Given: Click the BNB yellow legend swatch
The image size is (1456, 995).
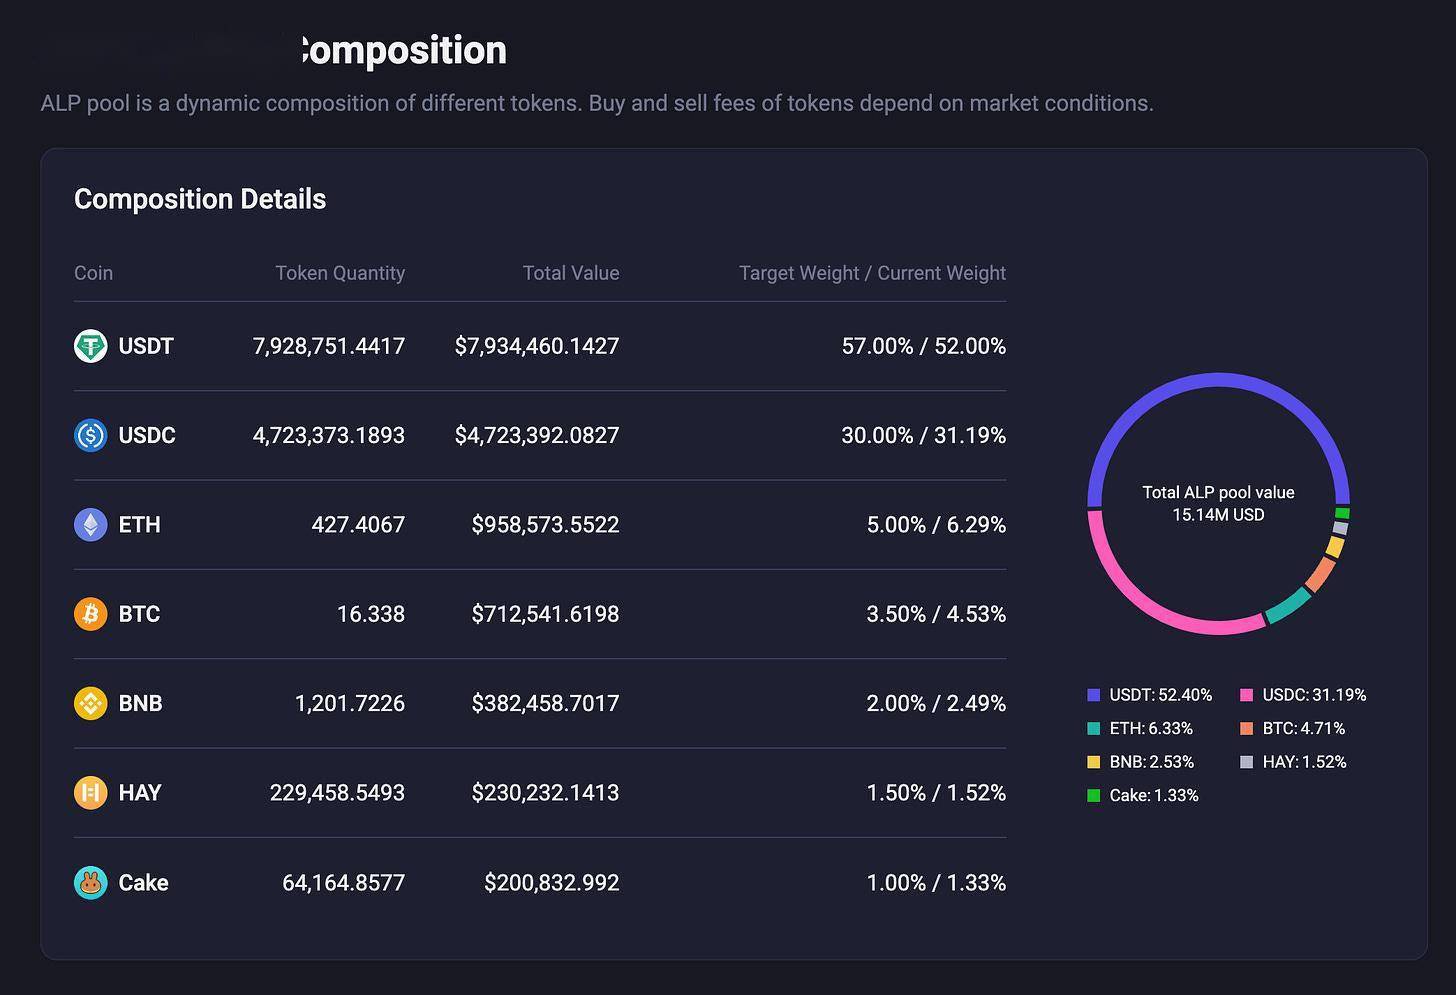Looking at the screenshot, I should [1094, 762].
